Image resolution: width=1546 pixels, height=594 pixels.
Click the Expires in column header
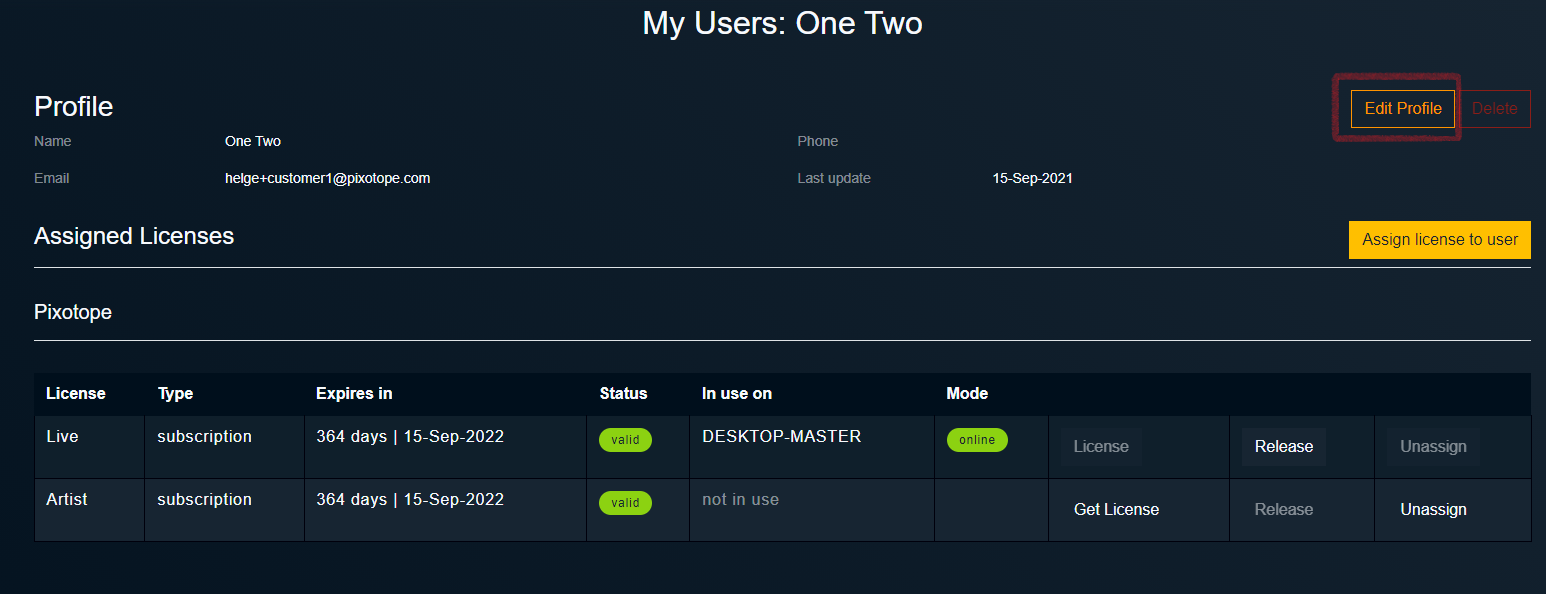(x=354, y=393)
